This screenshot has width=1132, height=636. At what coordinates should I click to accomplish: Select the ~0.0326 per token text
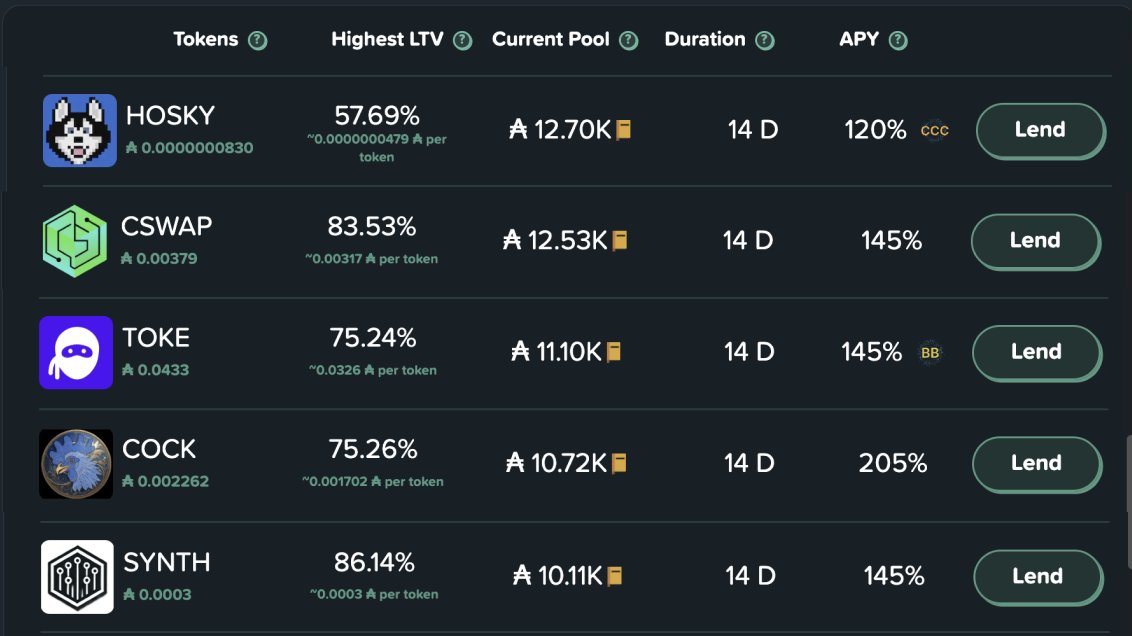pyautogui.click(x=373, y=370)
